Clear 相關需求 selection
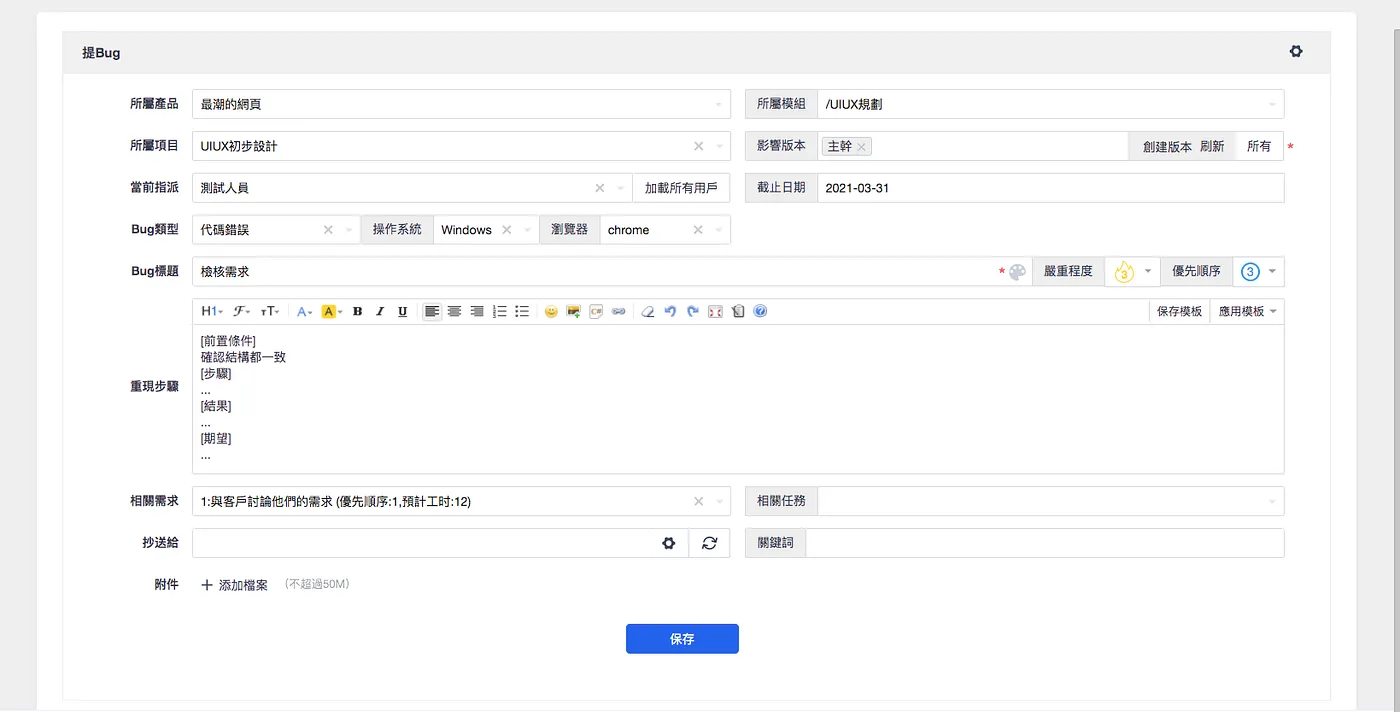This screenshot has width=1400, height=712. coord(699,501)
